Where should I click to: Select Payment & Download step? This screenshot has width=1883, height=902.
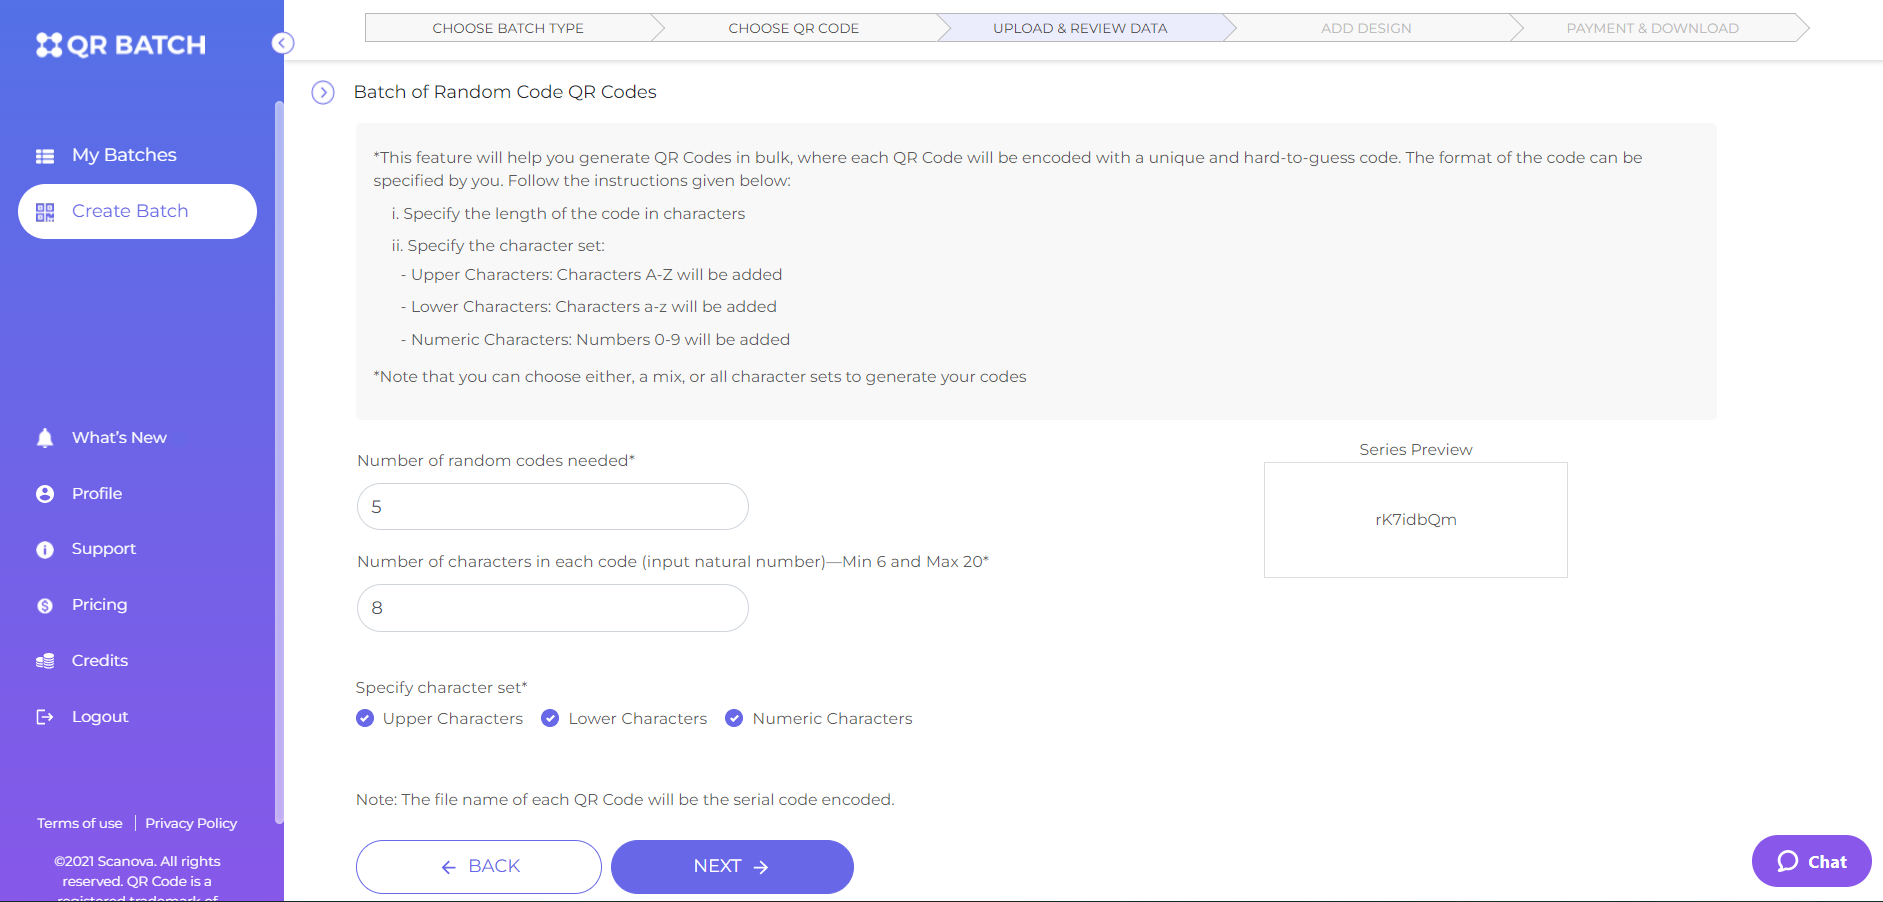(1652, 28)
